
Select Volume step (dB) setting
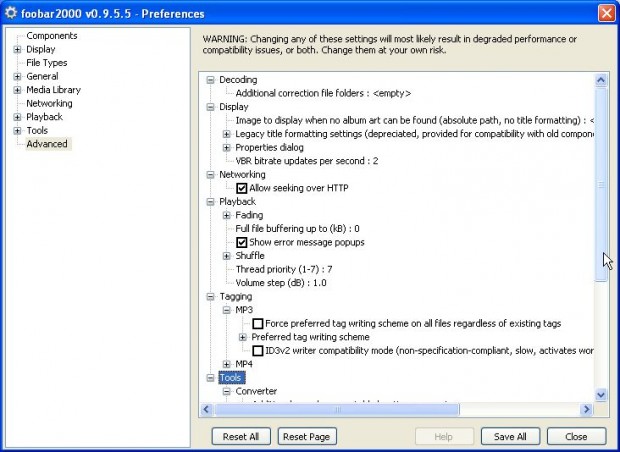point(281,283)
